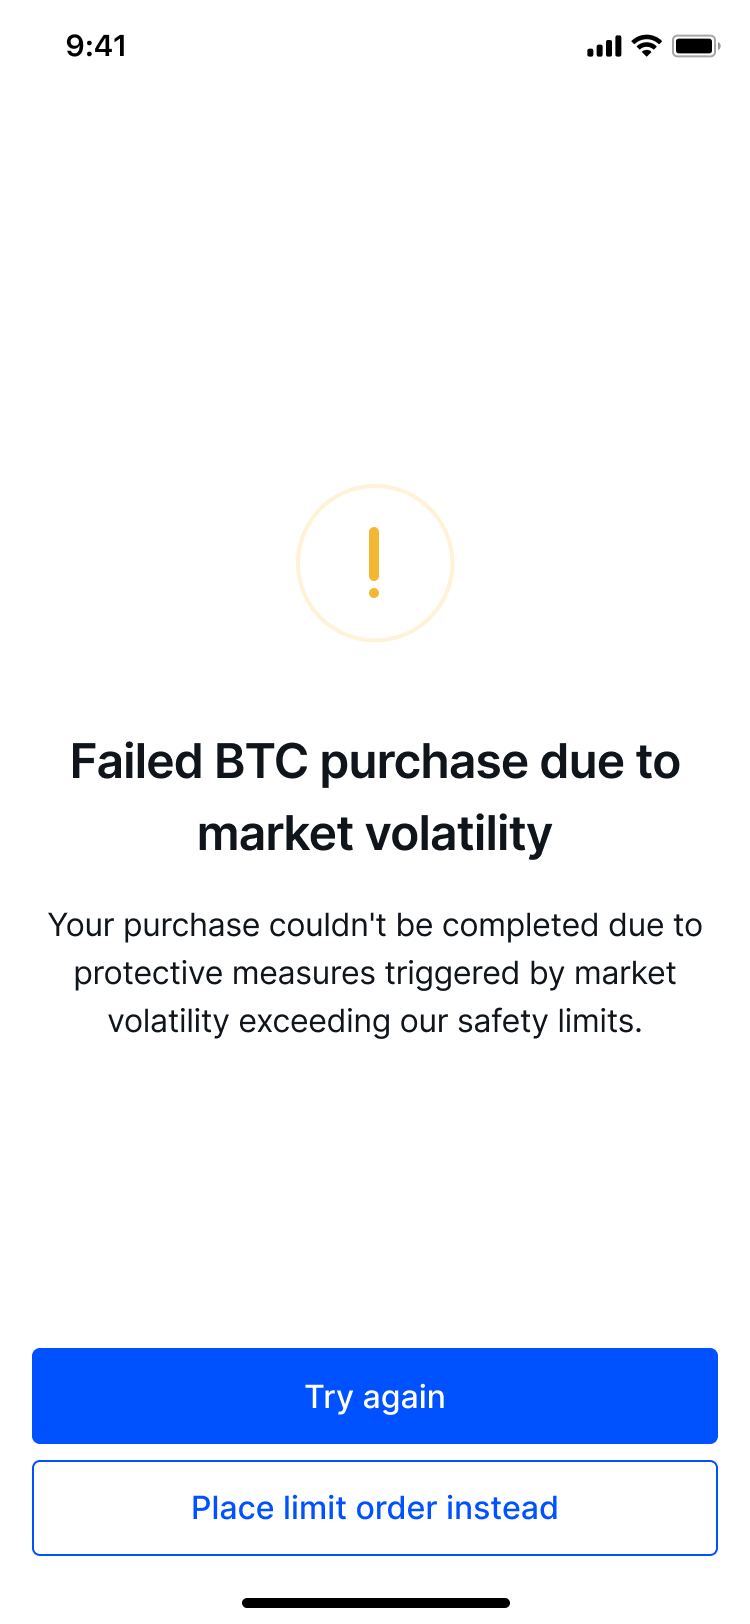
Task: Click the 9:41 status bar clock
Action: click(96, 46)
